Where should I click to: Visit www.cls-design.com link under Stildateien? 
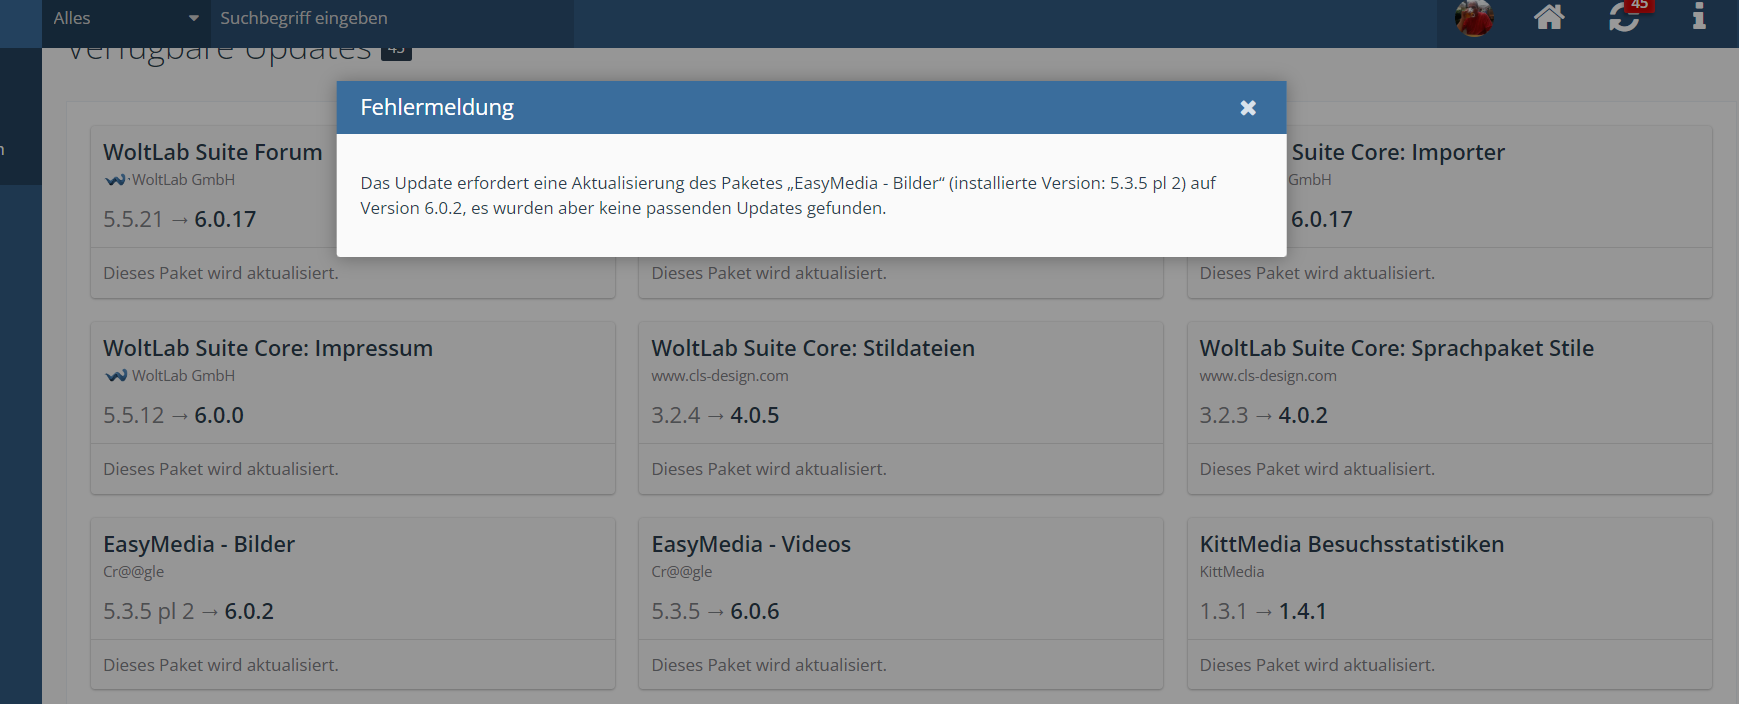[x=719, y=376]
